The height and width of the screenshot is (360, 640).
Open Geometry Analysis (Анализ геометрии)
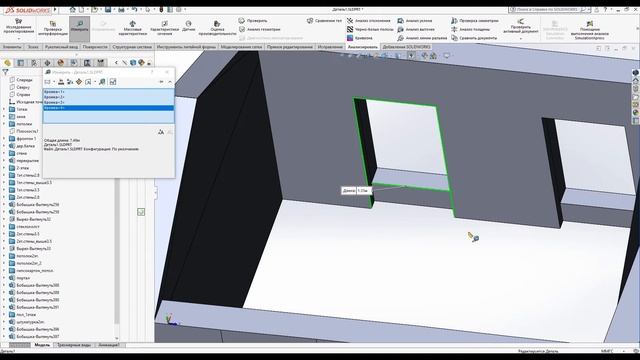coord(260,29)
